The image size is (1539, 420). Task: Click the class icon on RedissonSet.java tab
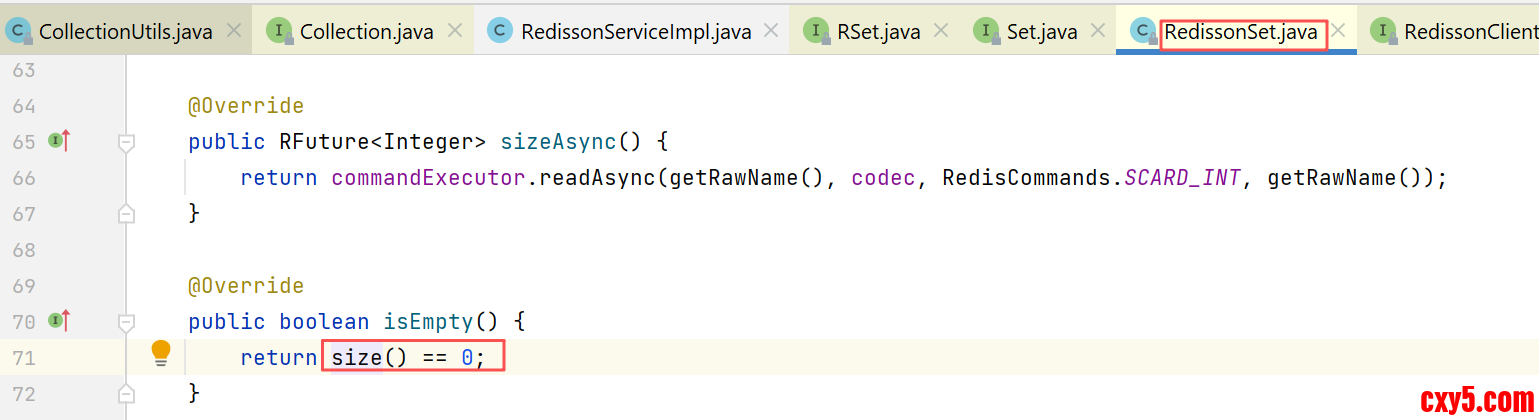click(x=1143, y=31)
